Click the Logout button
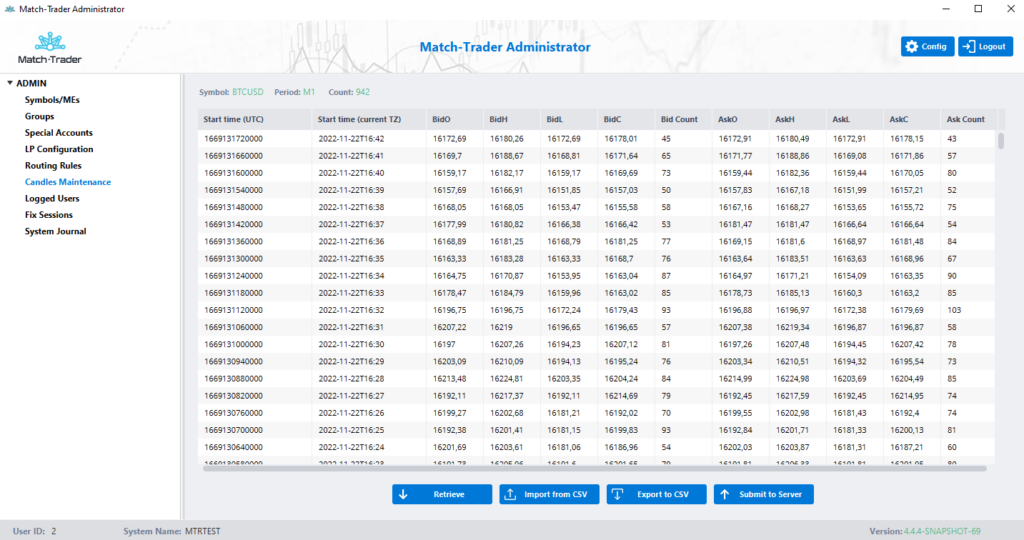Image resolution: width=1024 pixels, height=540 pixels. (x=985, y=46)
